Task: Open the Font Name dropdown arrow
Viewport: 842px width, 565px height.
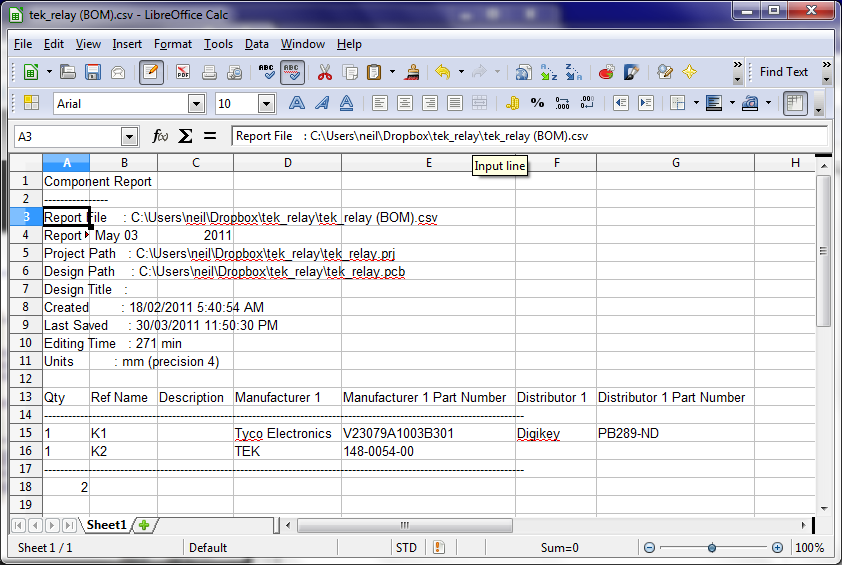Action: 197,104
